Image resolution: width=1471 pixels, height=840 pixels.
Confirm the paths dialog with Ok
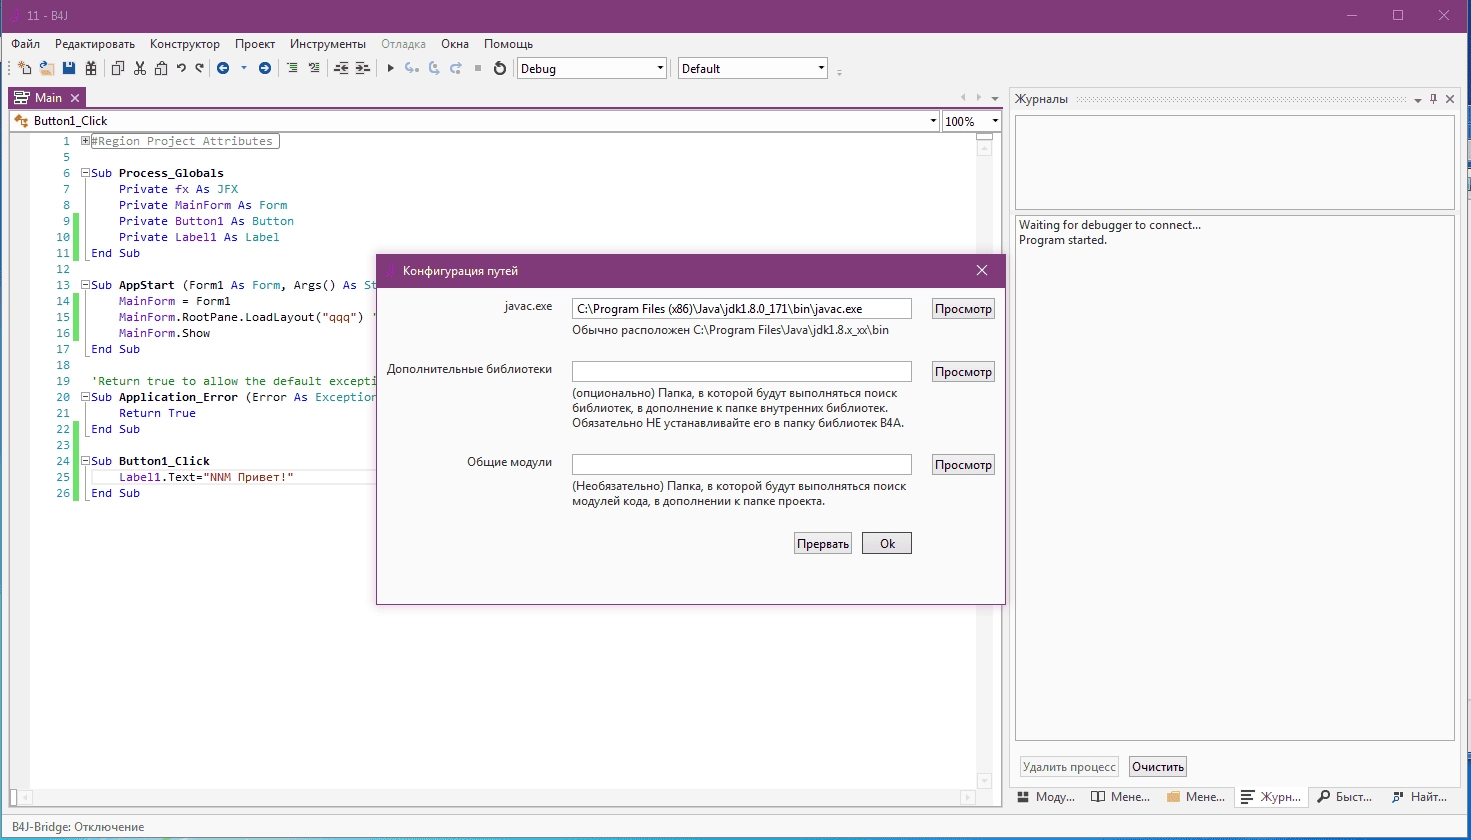(x=887, y=544)
